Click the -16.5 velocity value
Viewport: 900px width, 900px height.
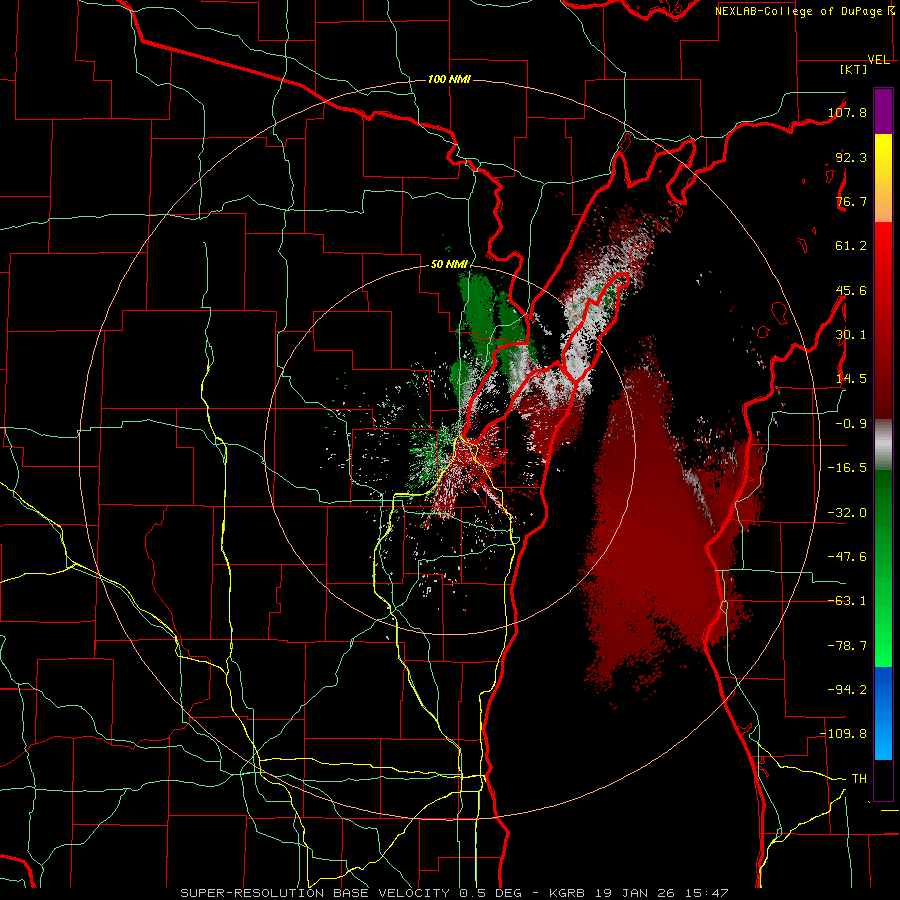click(847, 467)
